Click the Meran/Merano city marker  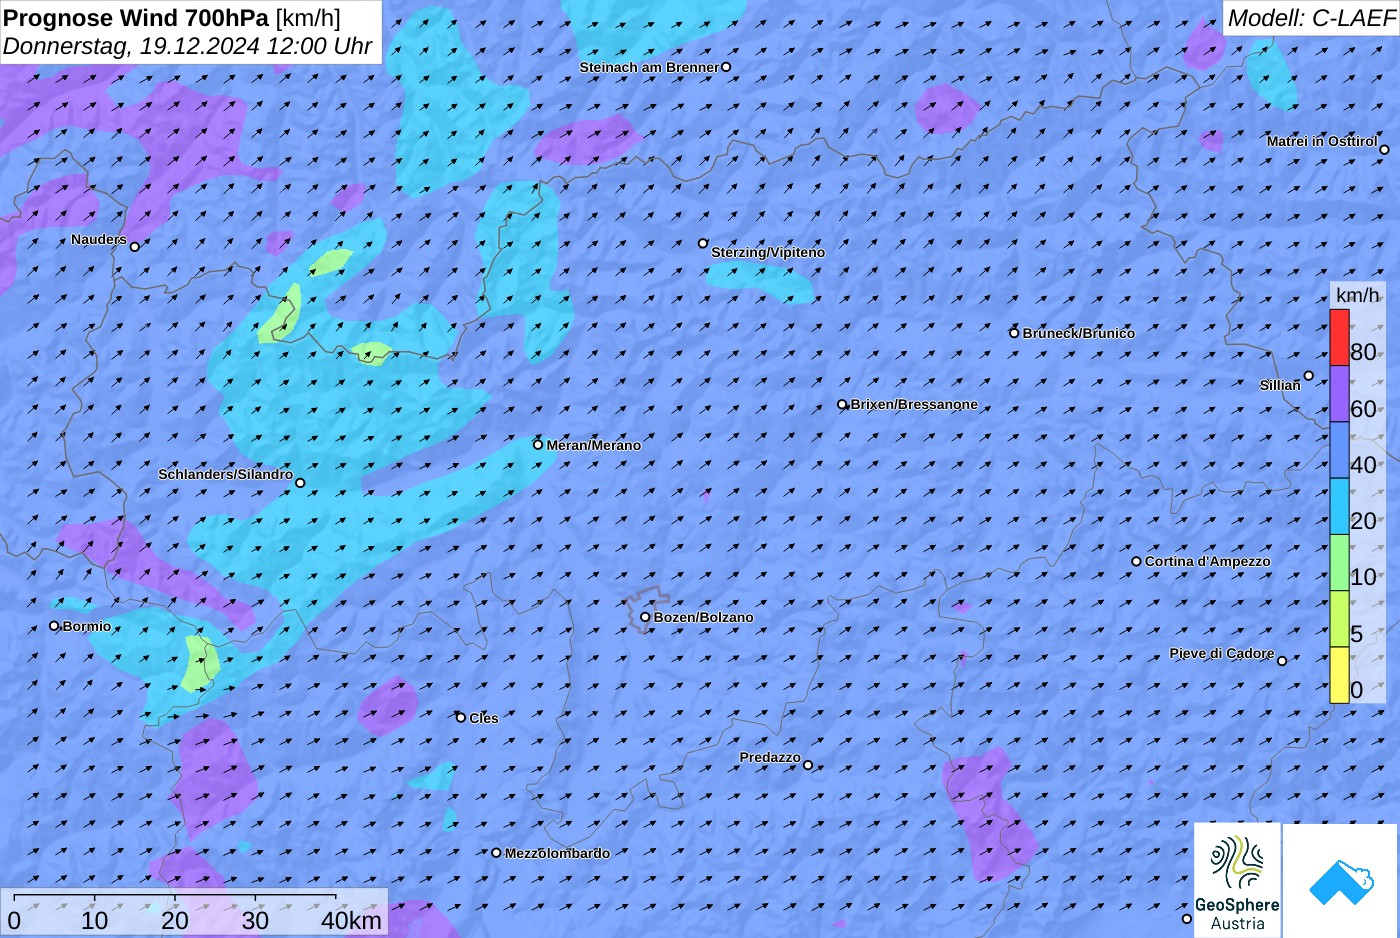(538, 445)
